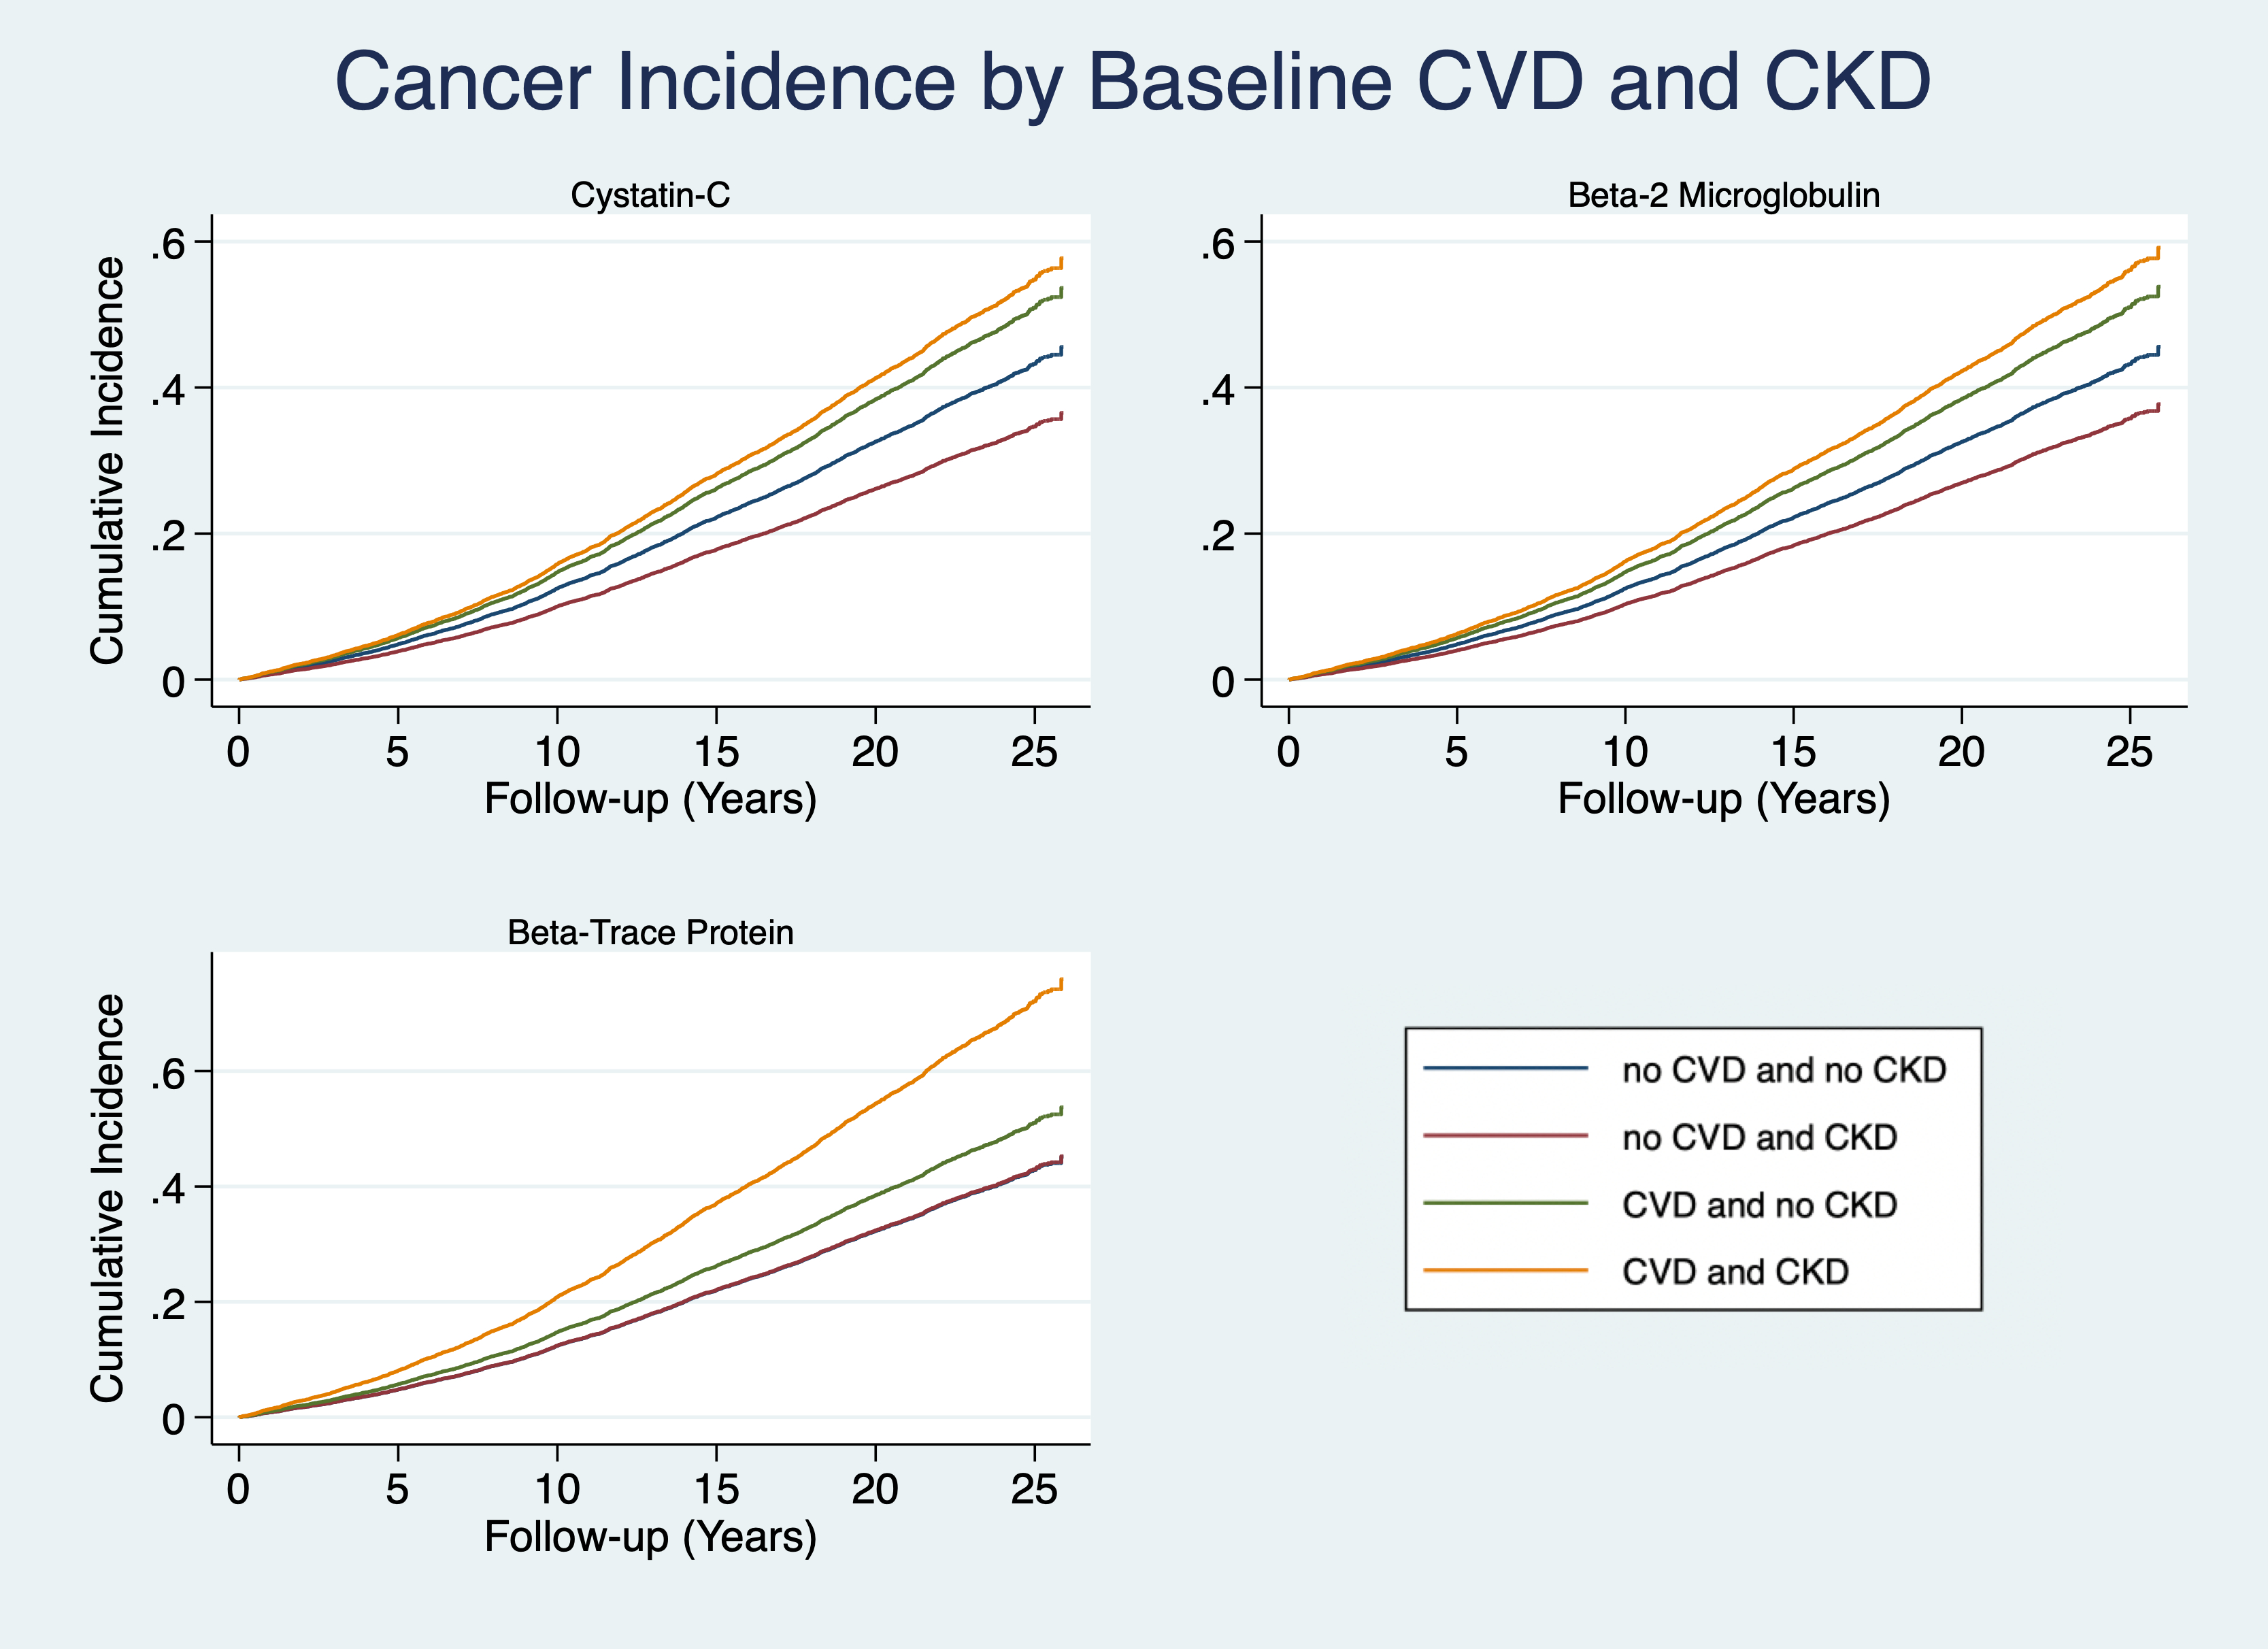Image resolution: width=2268 pixels, height=1649 pixels.
Task: Click the red legend line swatch
Action: [1505, 1136]
